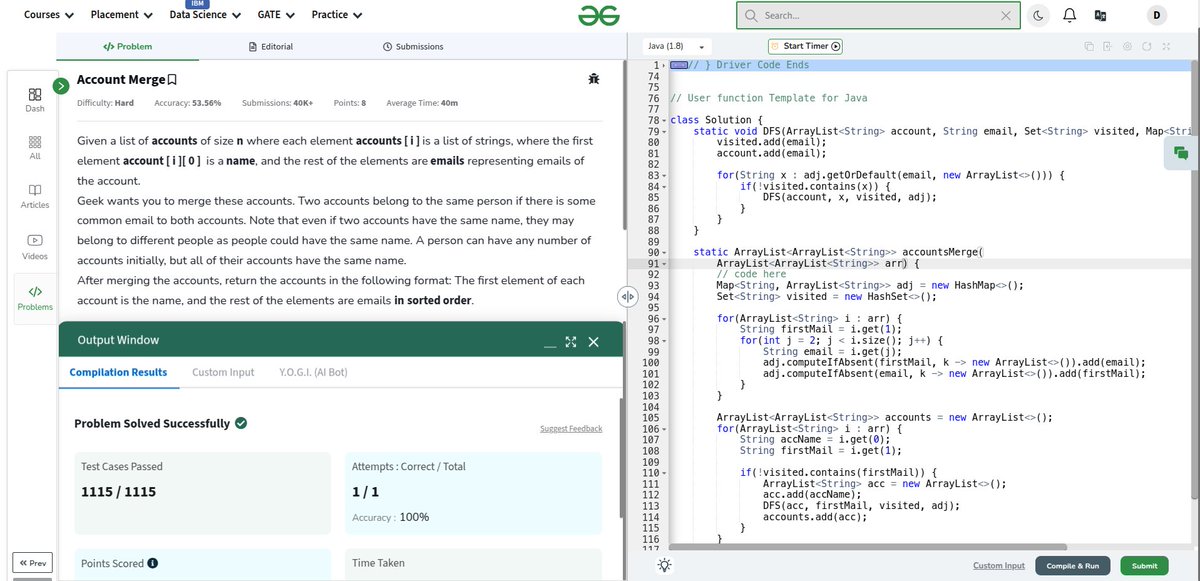
Task: Open Dash in the sidebar
Action: click(x=34, y=99)
